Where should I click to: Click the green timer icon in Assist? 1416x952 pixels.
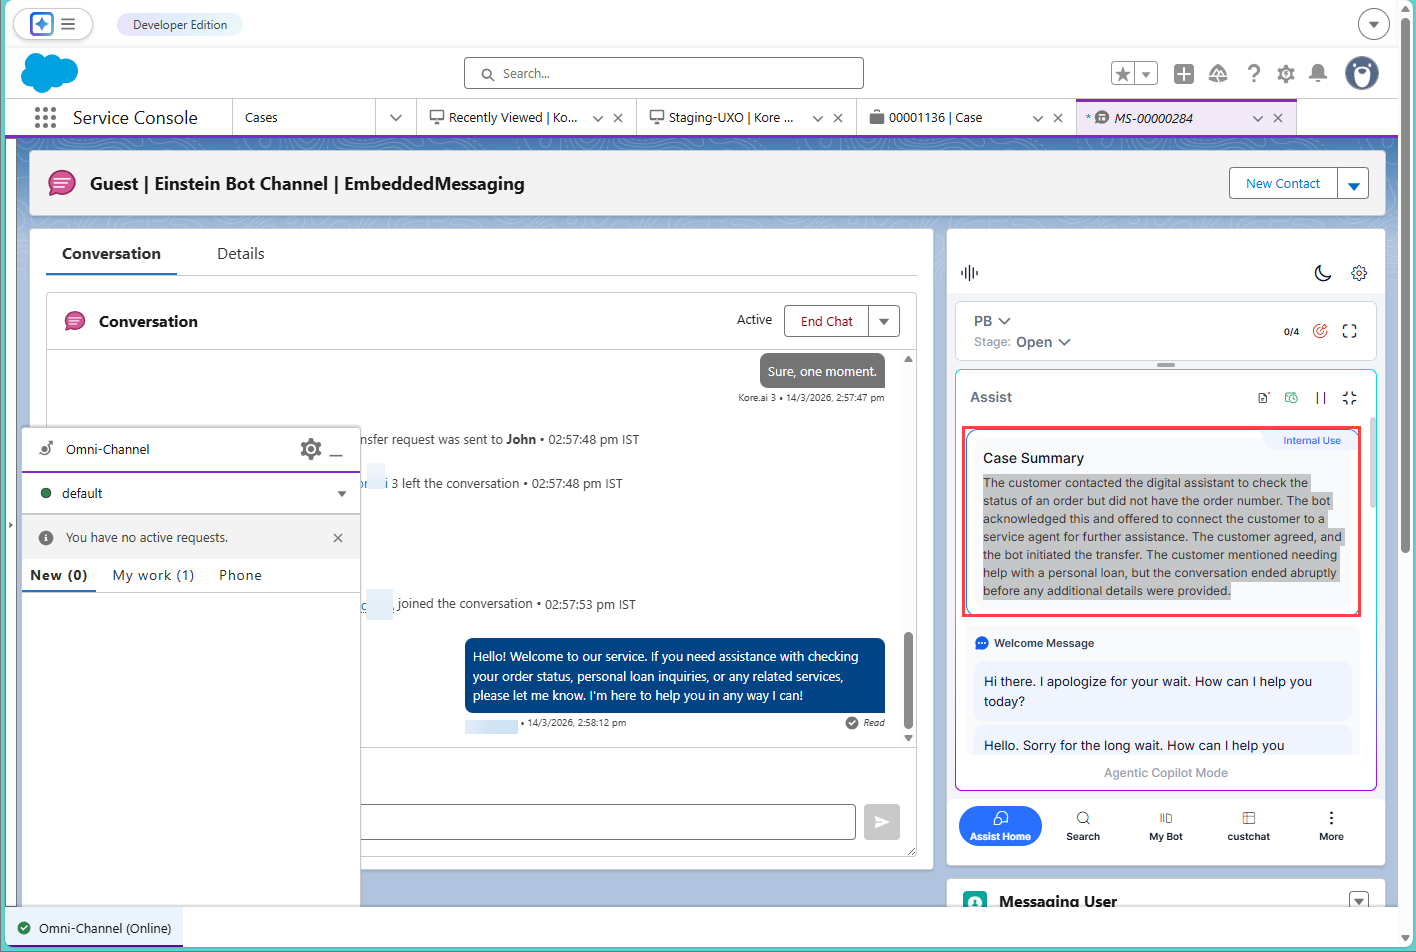(x=1291, y=398)
